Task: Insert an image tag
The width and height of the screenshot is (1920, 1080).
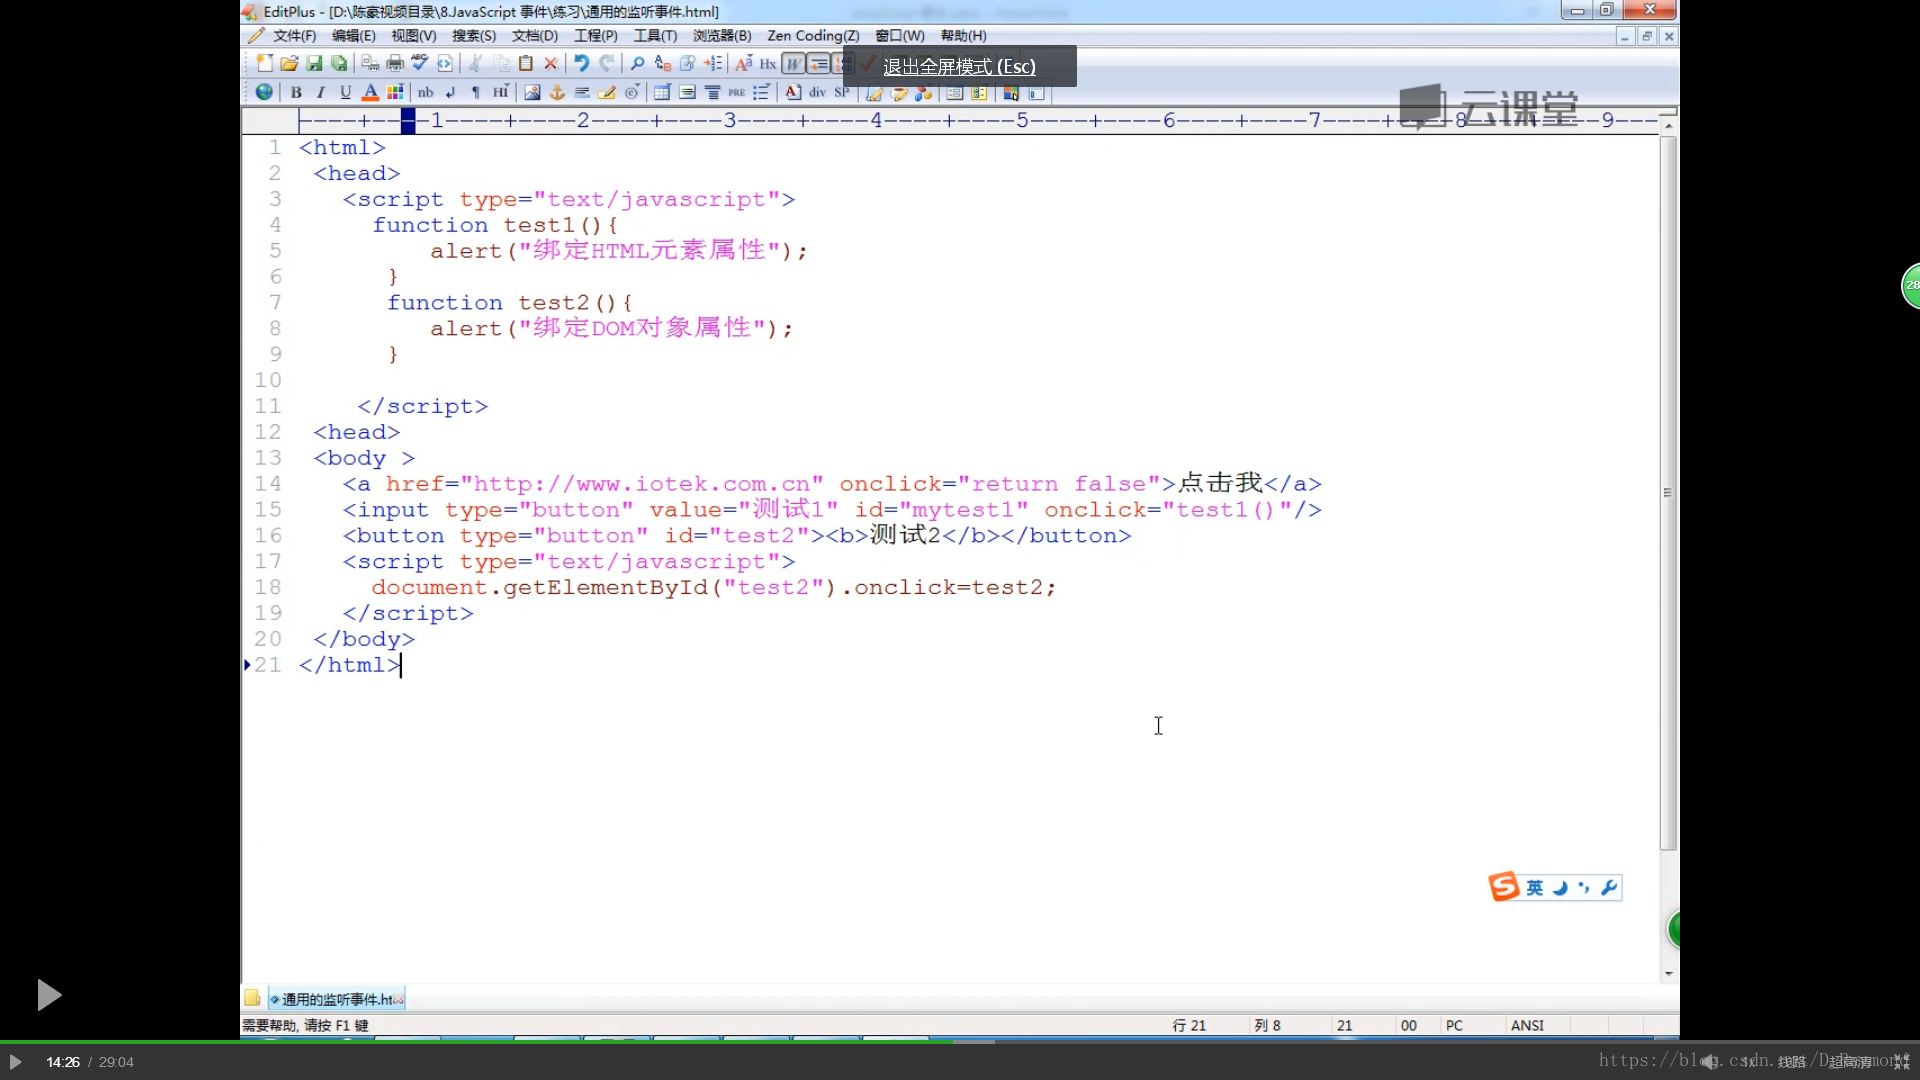Action: [532, 92]
